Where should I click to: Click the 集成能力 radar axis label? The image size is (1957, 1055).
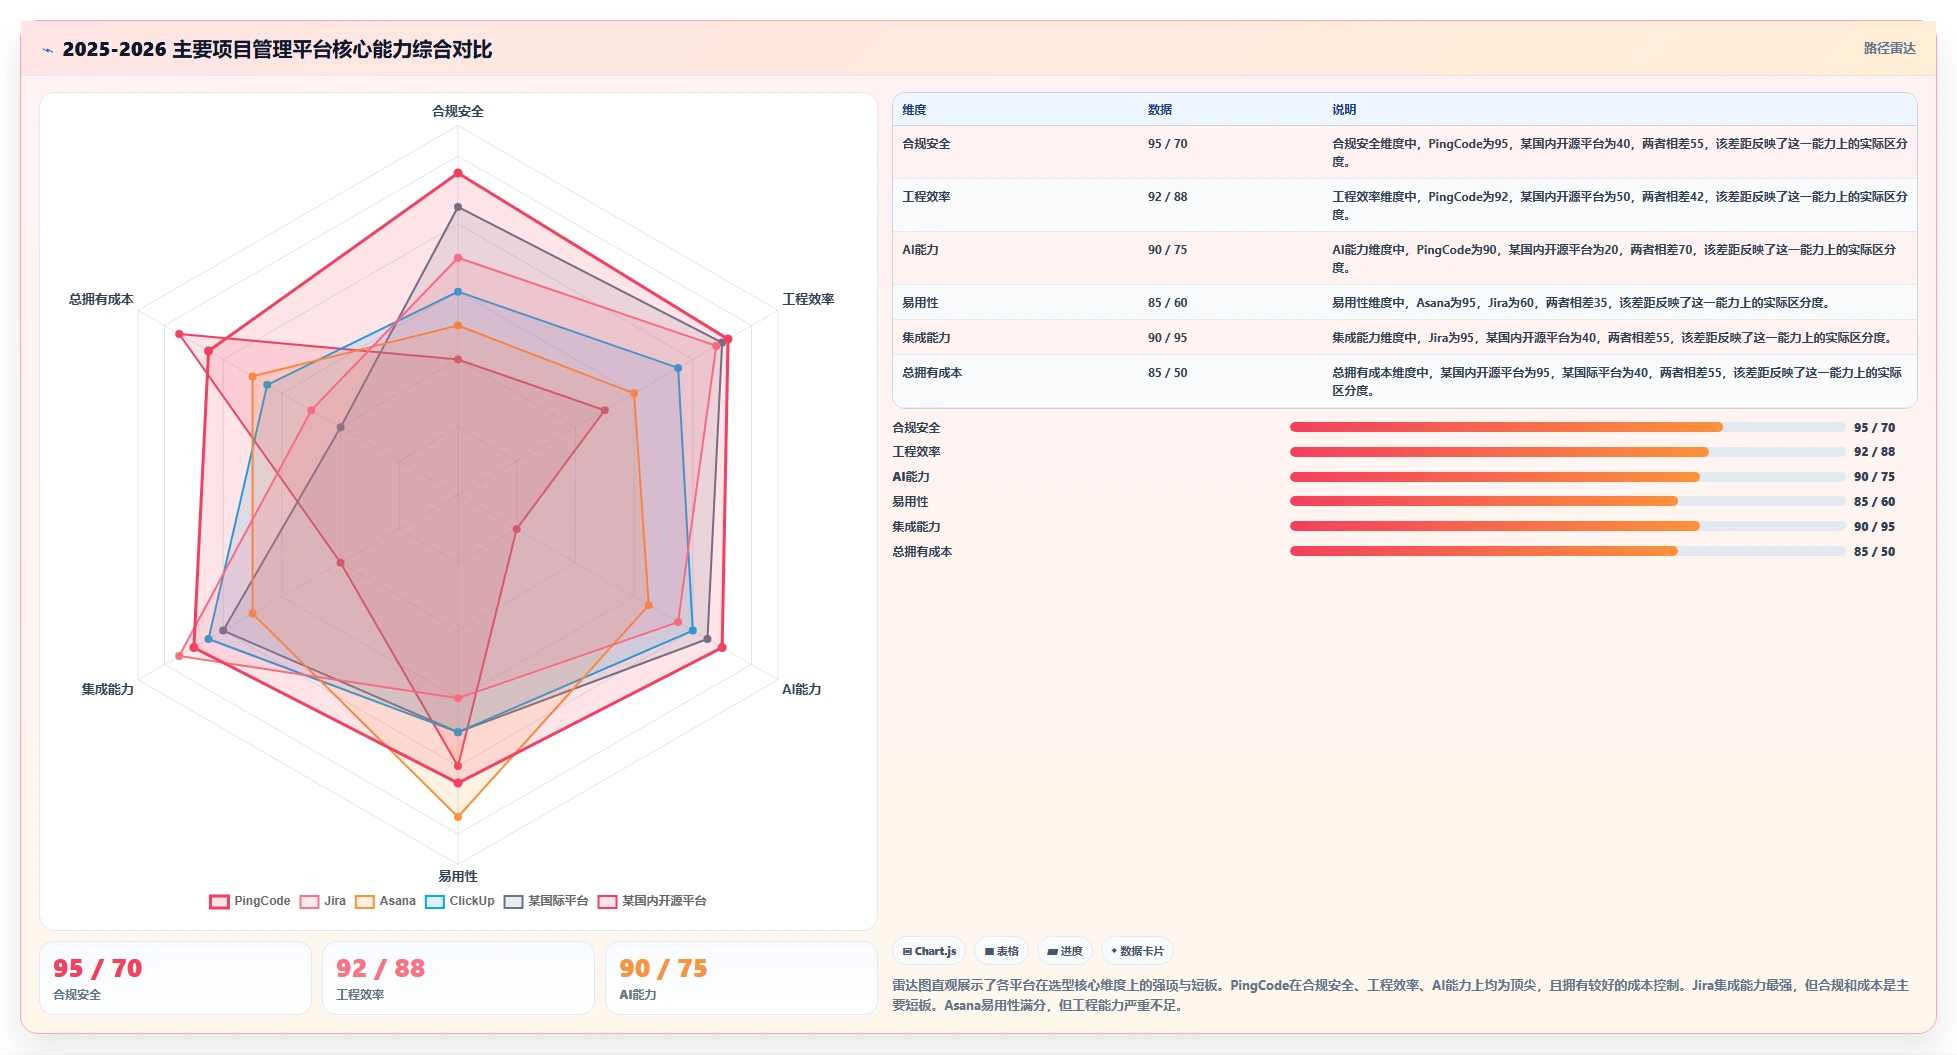click(108, 689)
